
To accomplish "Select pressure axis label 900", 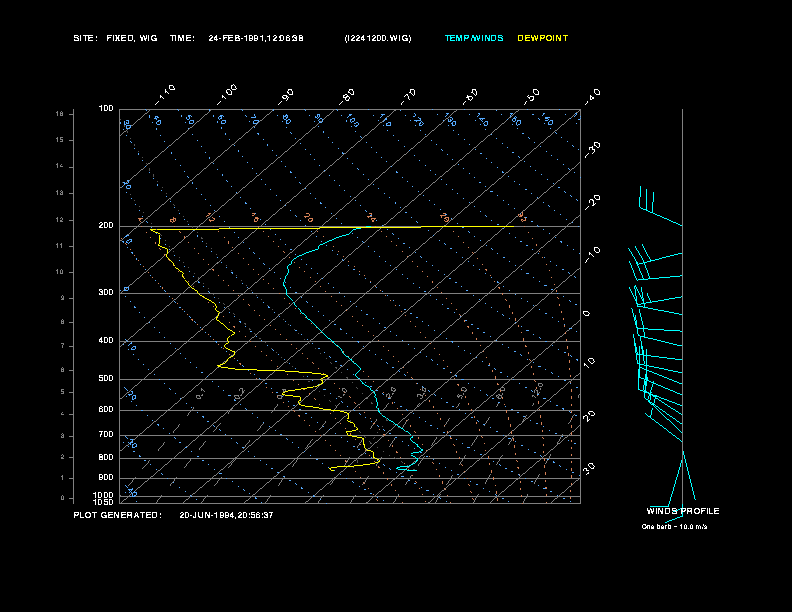I will (x=106, y=477).
